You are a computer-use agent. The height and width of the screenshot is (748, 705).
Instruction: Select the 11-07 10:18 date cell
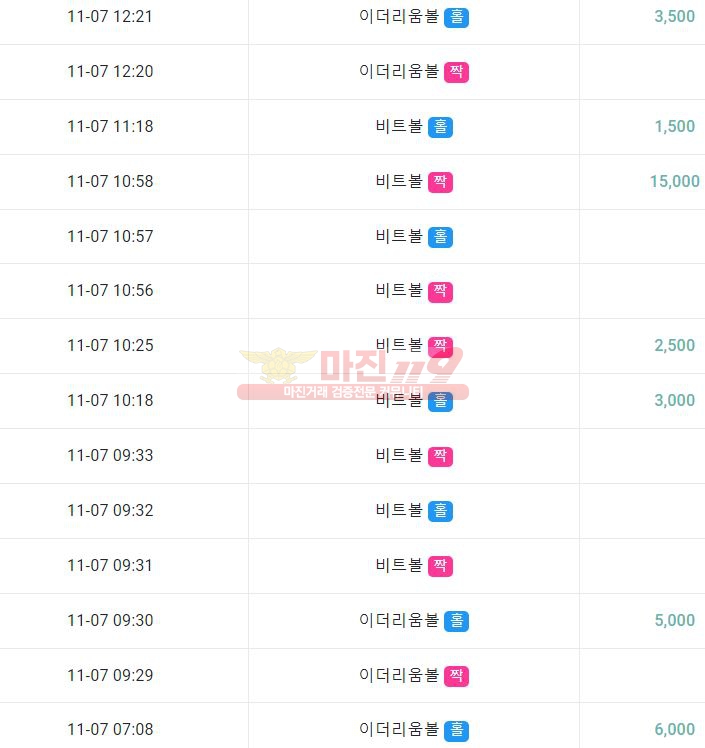point(110,400)
